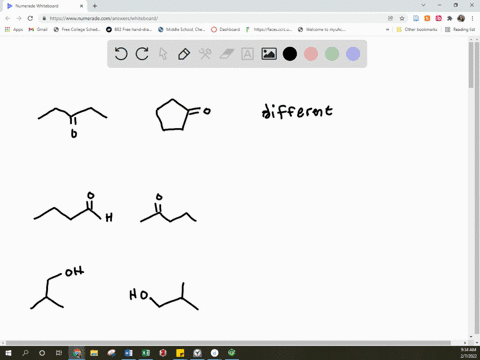Open the Free College Sched bookmark
Viewport: 480px width, 360px height.
[77, 29]
